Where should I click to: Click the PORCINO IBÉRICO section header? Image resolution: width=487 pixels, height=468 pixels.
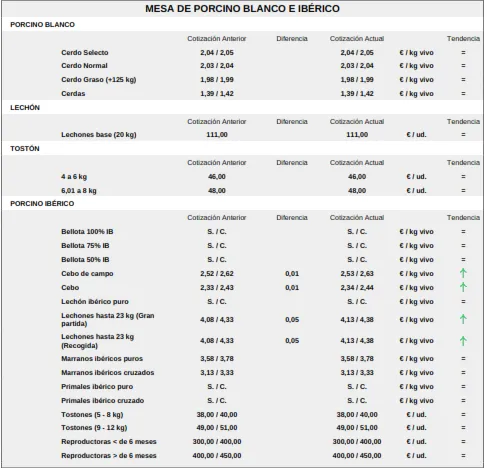[x=42, y=204]
